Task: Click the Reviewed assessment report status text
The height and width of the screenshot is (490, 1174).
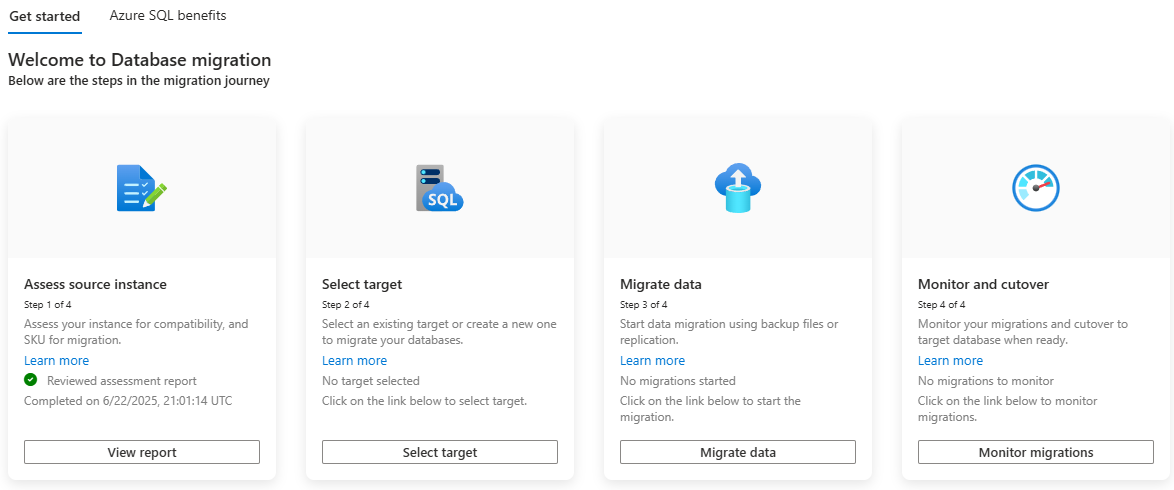Action: (121, 381)
